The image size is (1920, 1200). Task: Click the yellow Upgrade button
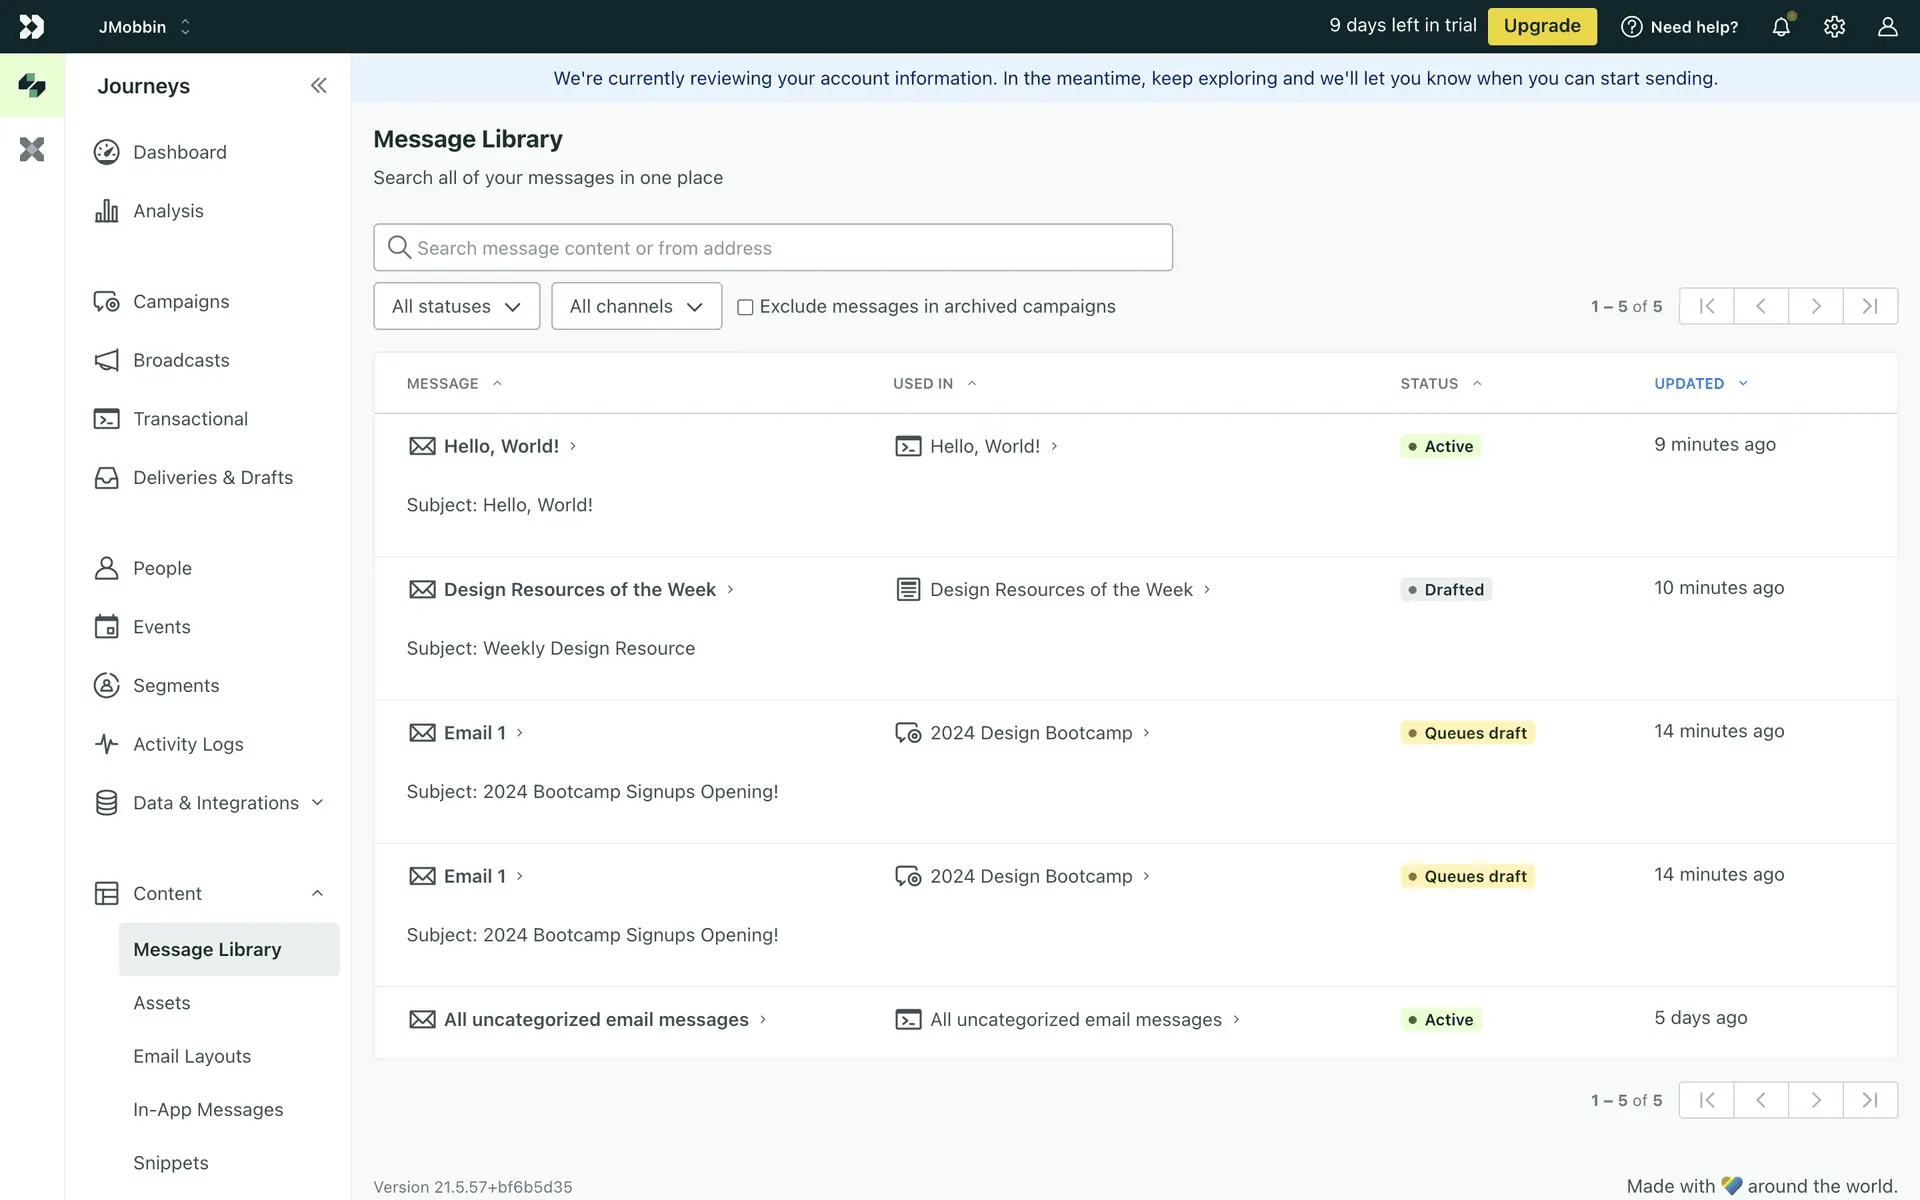[x=1541, y=26]
